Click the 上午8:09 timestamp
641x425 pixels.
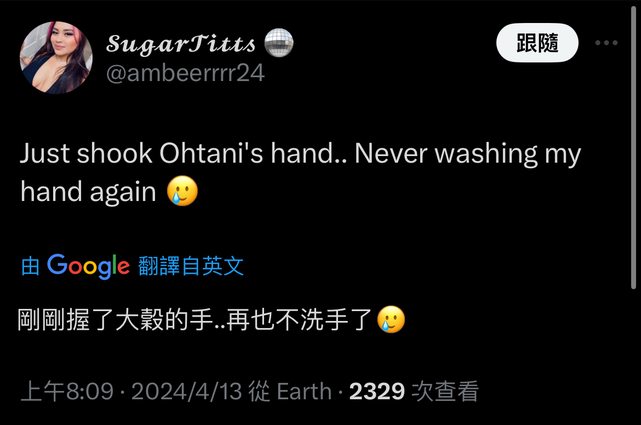coord(67,391)
